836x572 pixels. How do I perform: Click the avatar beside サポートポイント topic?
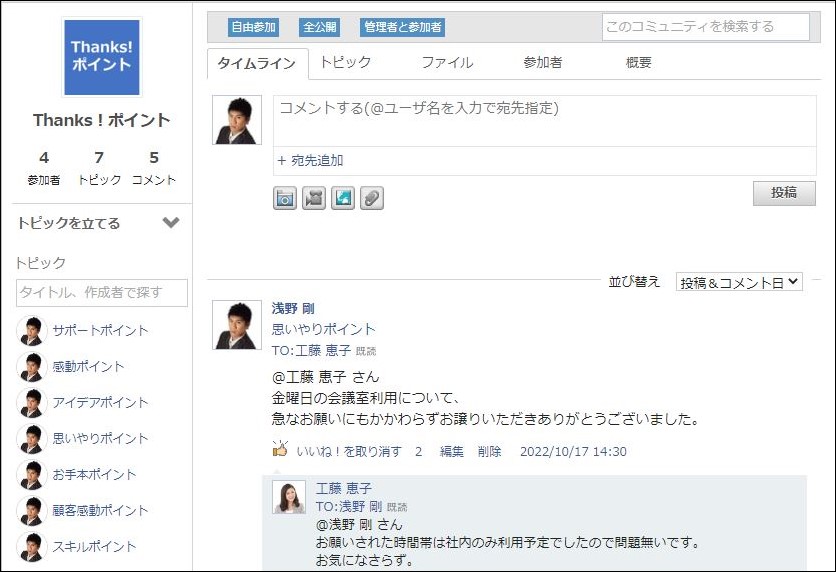[x=31, y=331]
